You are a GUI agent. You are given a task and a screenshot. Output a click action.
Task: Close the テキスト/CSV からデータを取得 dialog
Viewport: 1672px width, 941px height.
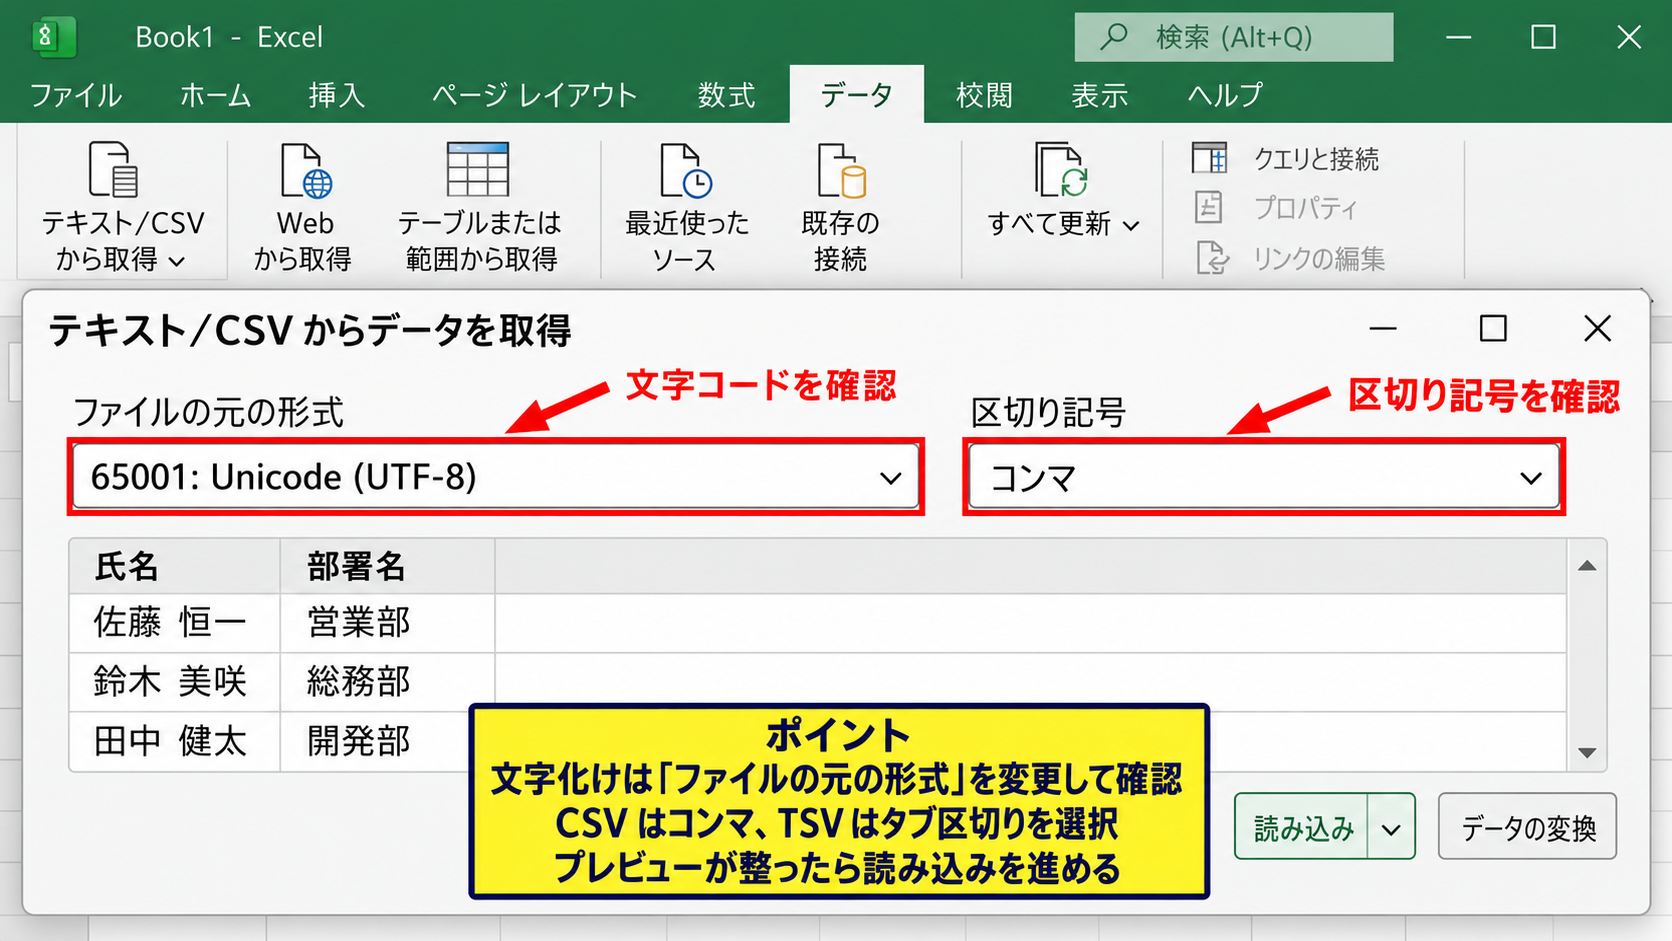coord(1598,328)
